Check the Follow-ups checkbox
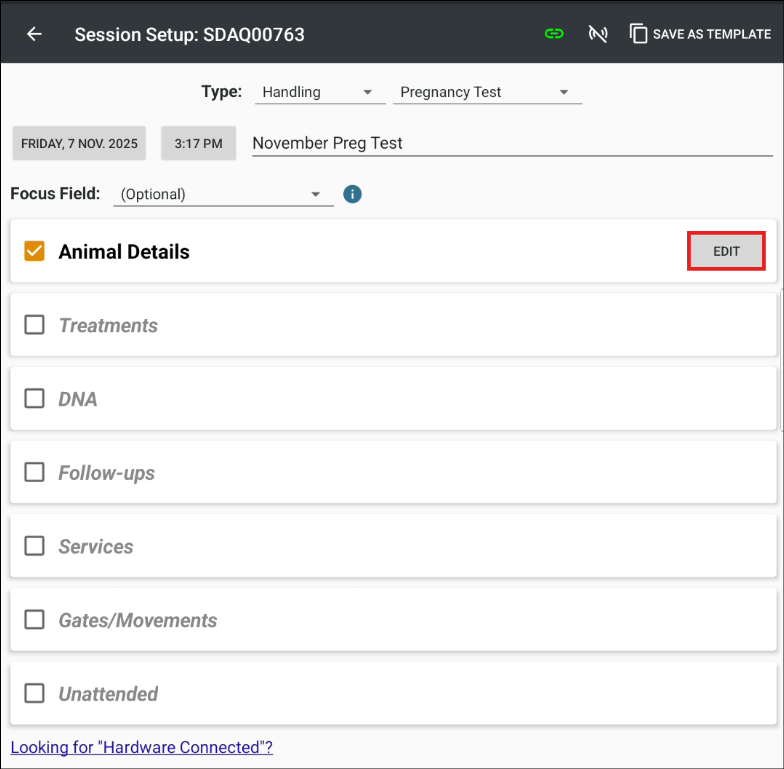Viewport: 784px width, 769px height. (x=35, y=472)
